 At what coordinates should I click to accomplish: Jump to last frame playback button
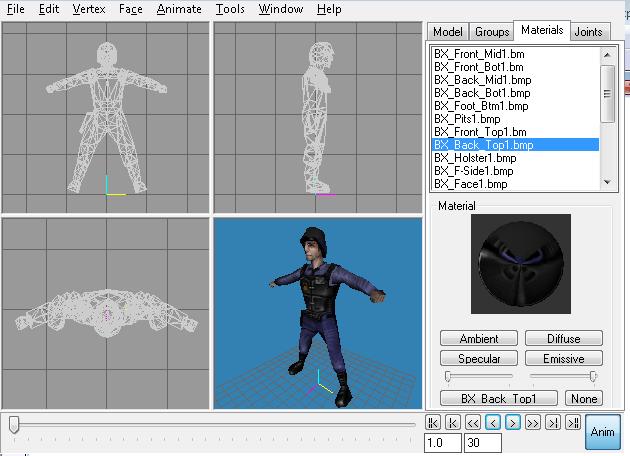[x=573, y=423]
